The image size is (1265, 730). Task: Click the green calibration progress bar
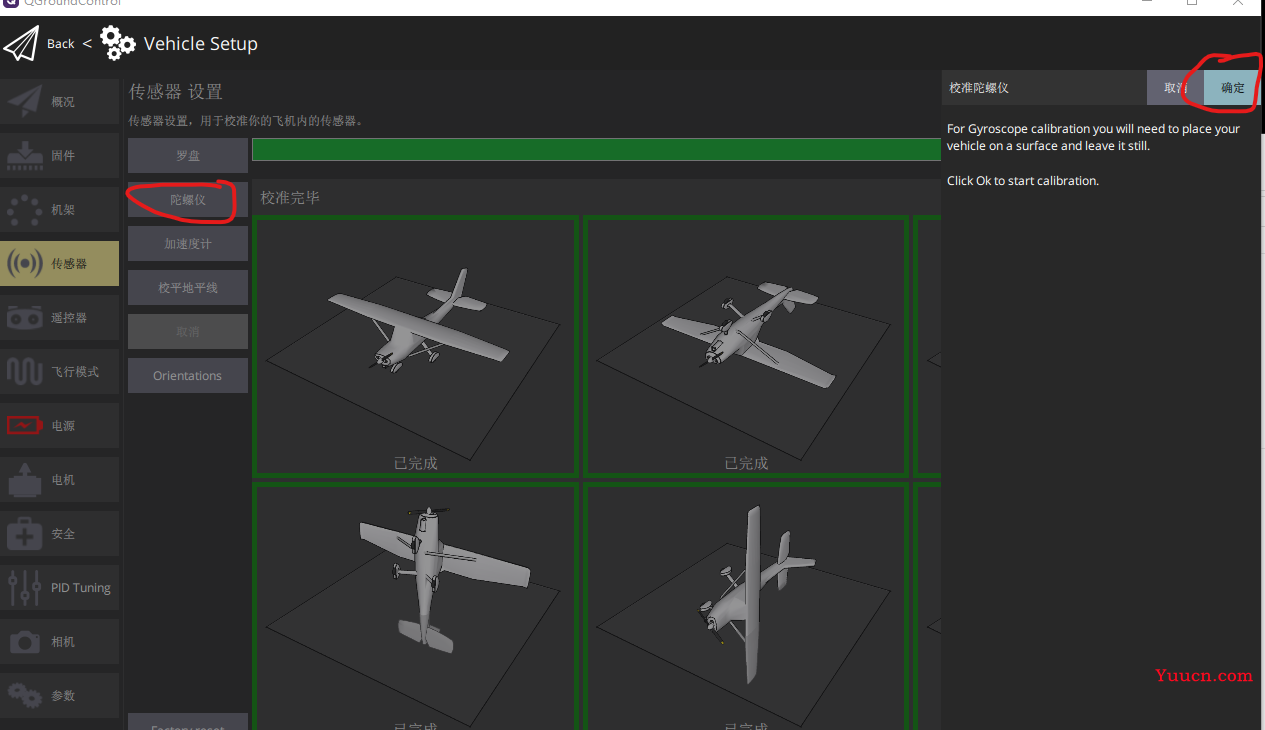[596, 150]
